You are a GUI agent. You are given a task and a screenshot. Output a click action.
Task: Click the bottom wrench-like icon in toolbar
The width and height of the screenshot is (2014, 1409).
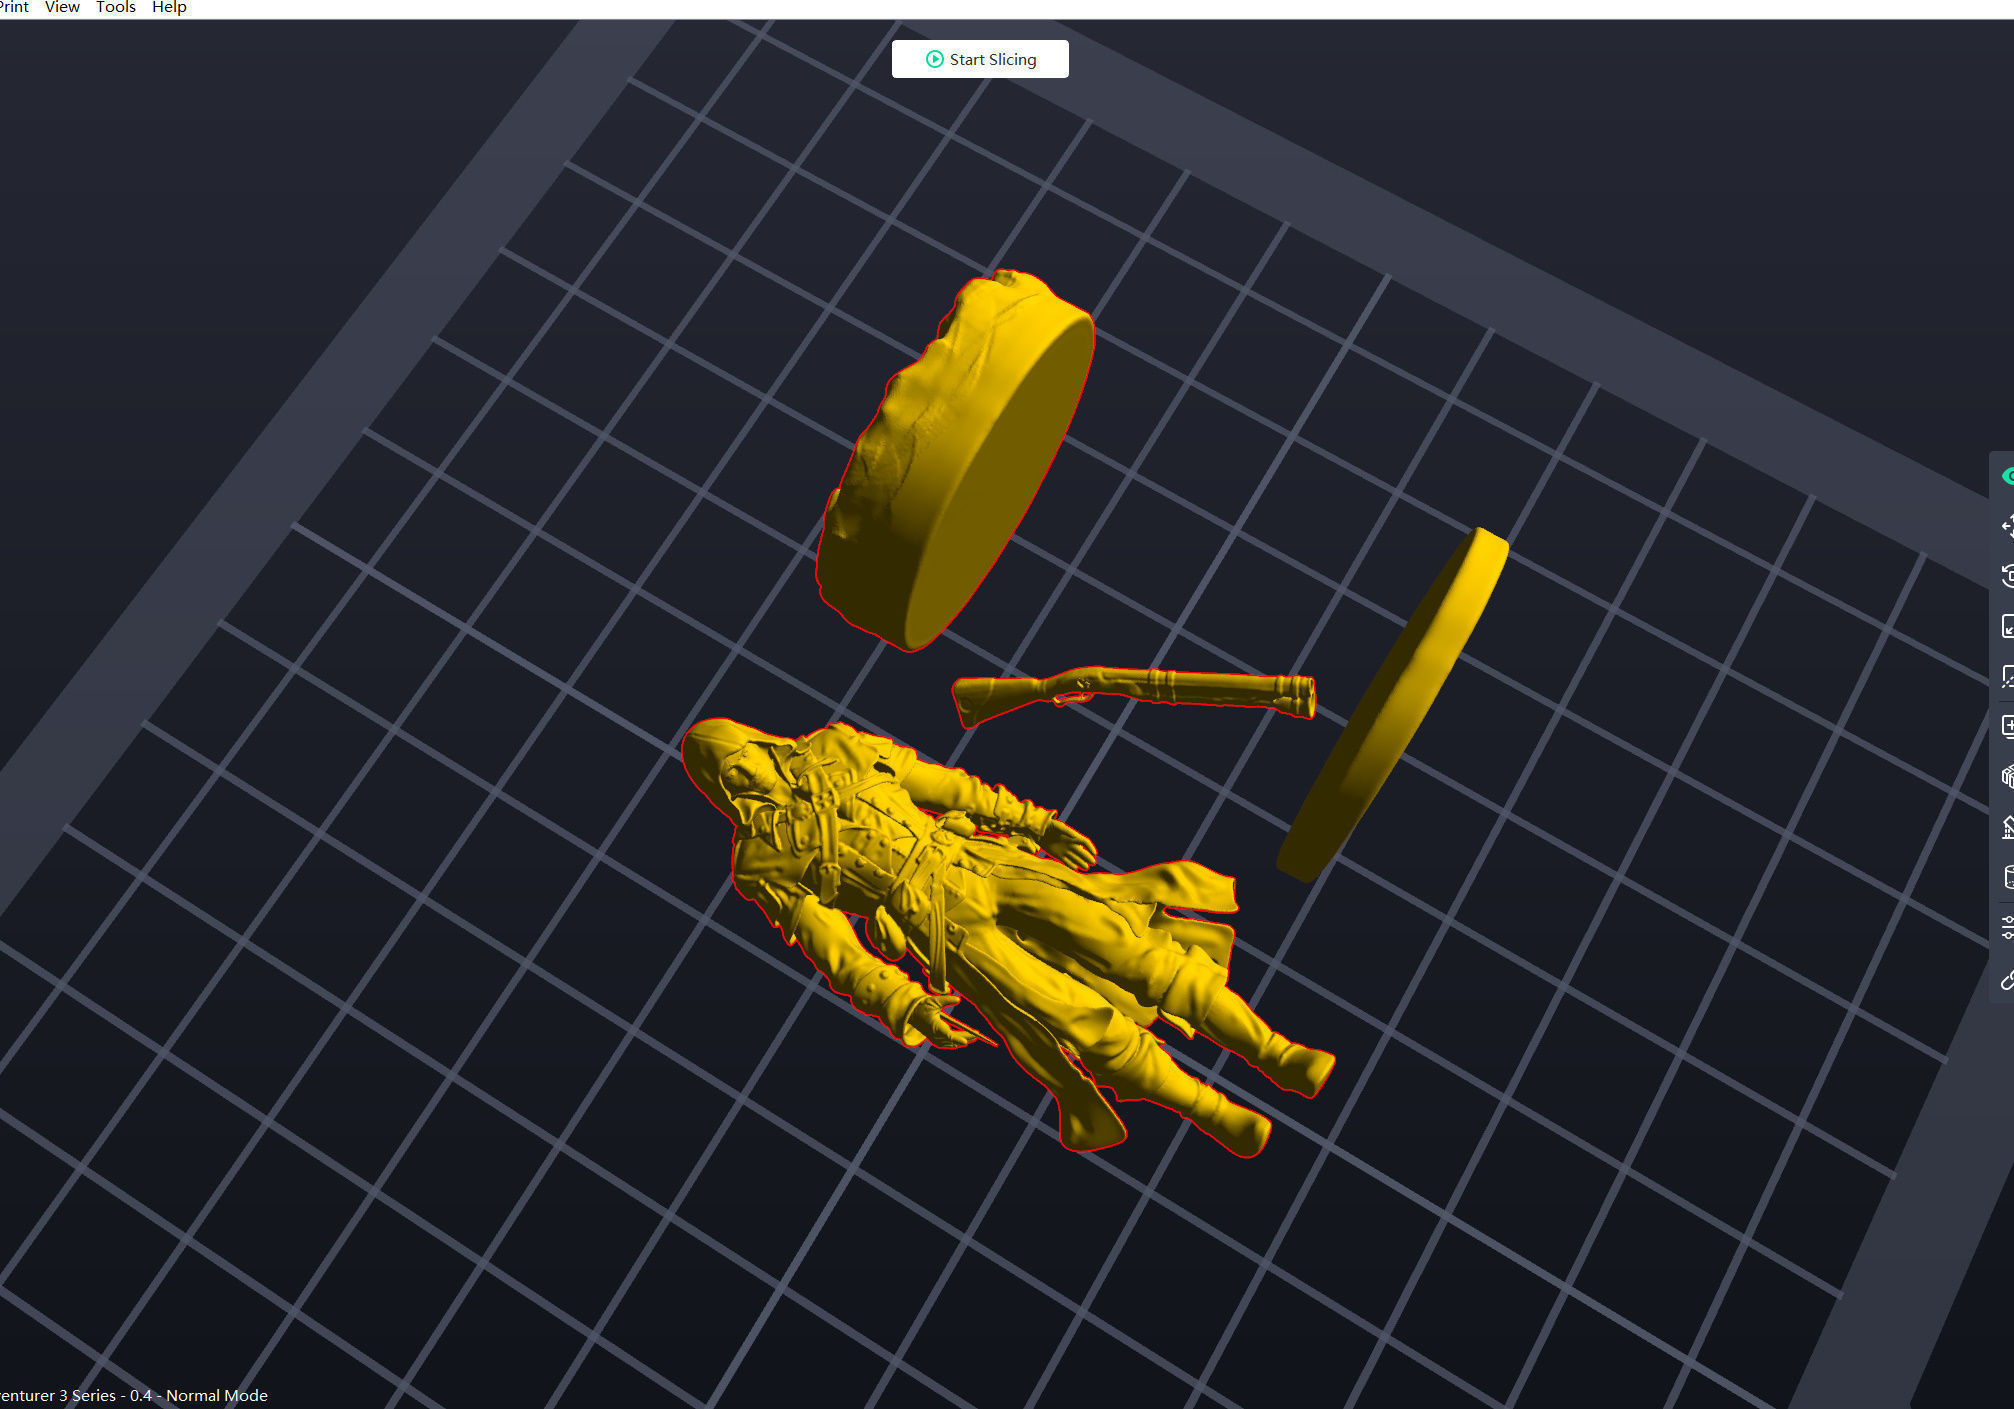(2007, 979)
